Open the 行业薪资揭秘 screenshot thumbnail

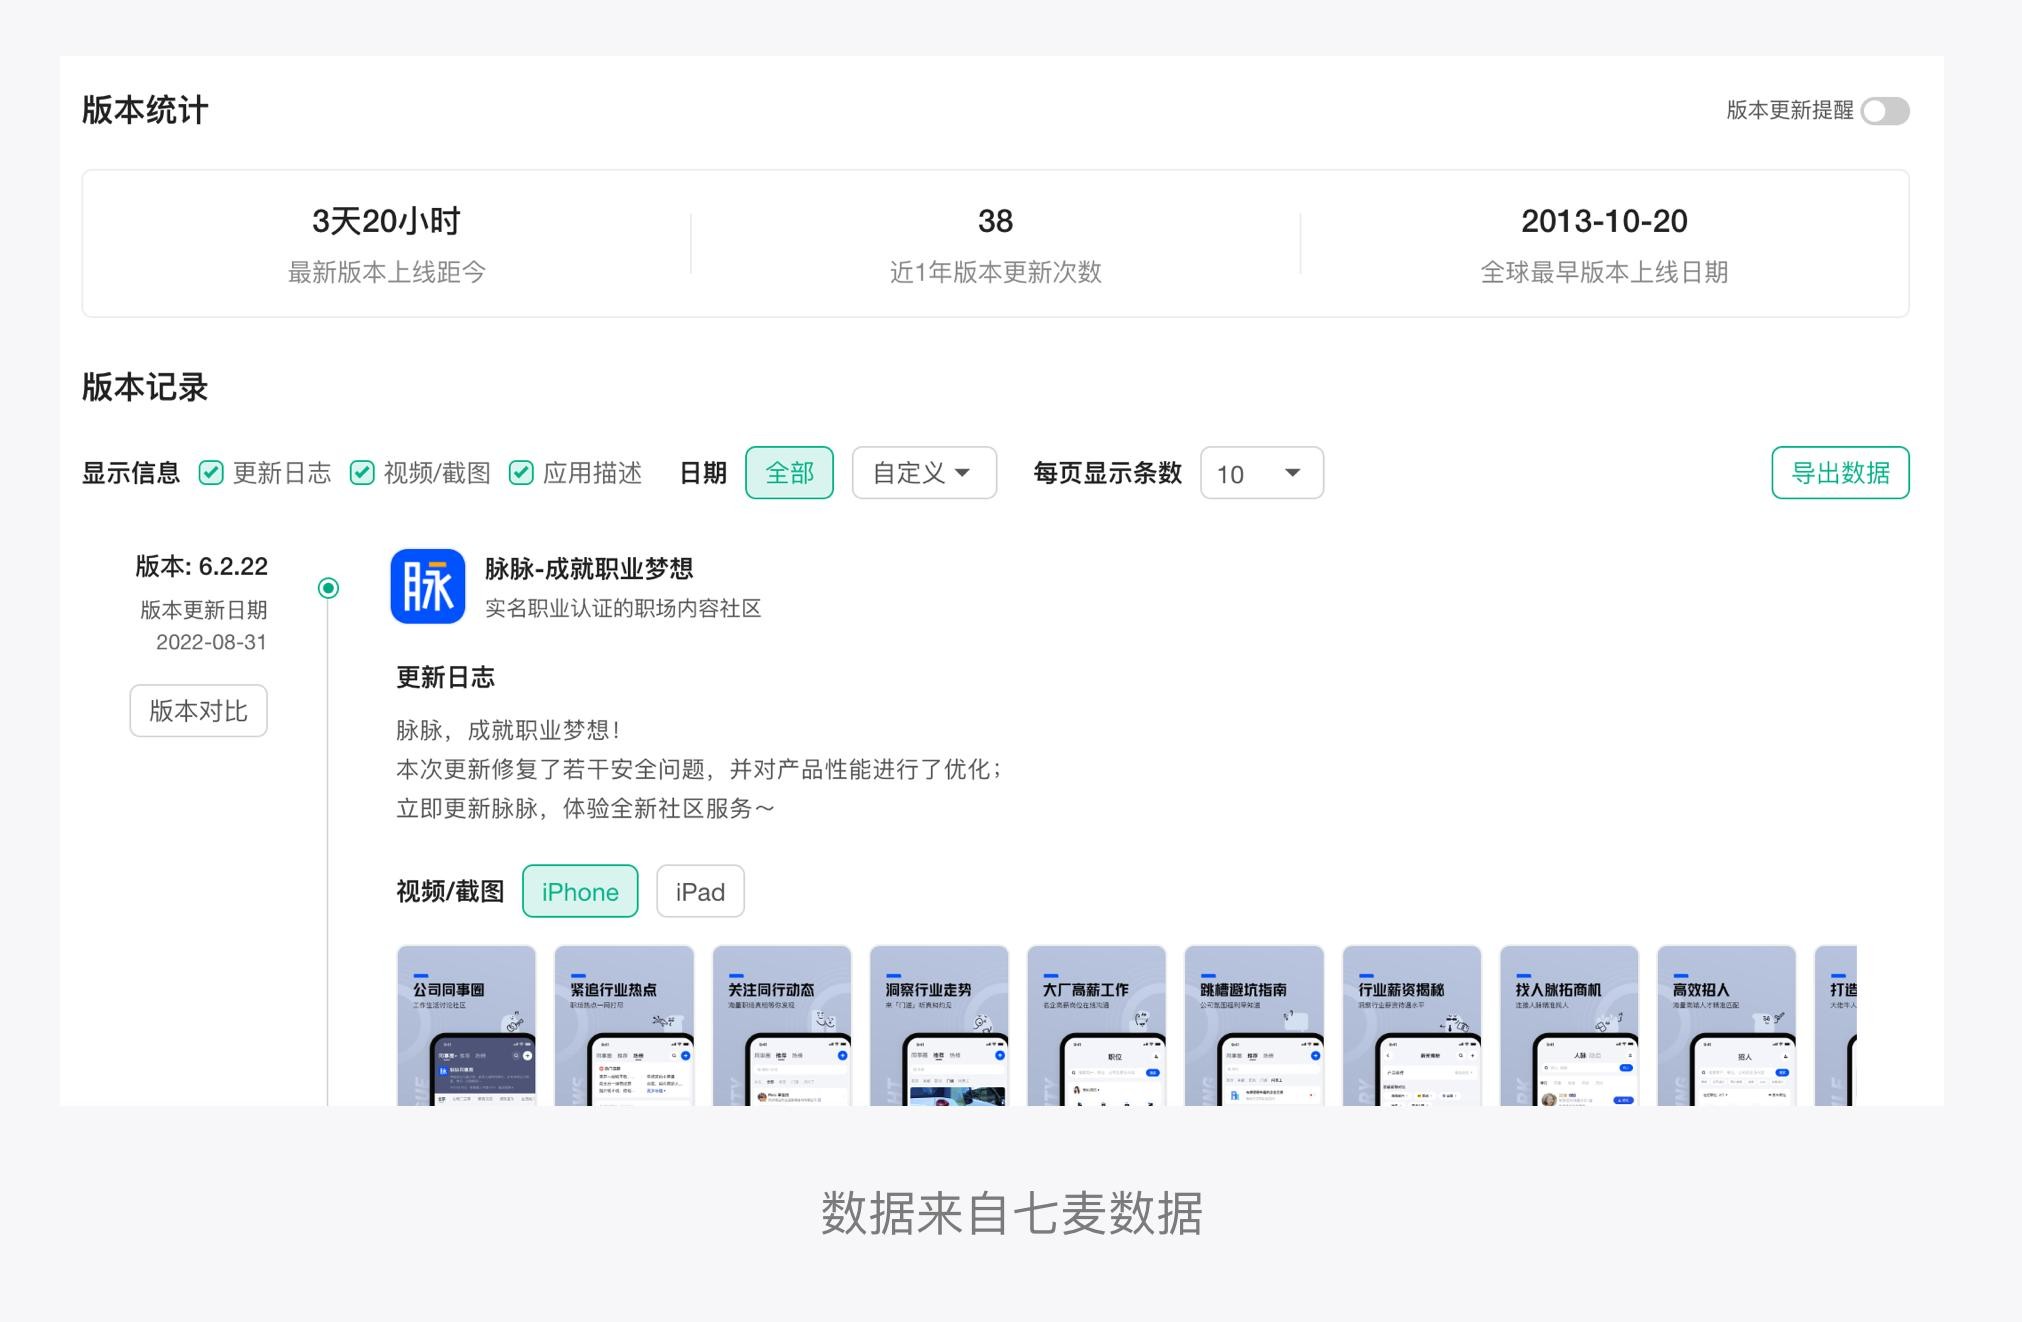[1411, 1025]
